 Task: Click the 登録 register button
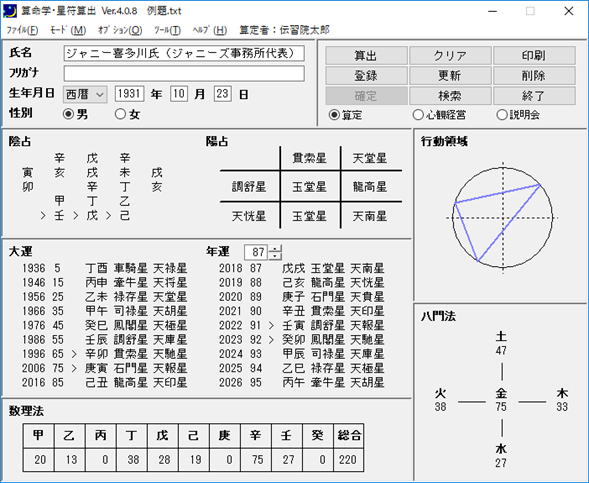[366, 75]
